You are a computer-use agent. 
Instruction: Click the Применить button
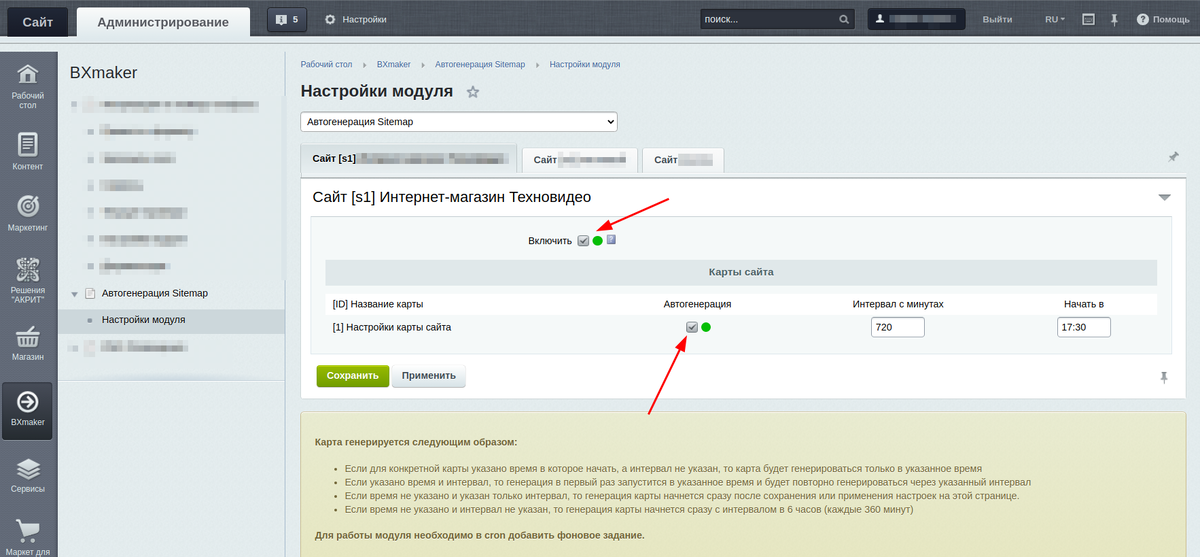pyautogui.click(x=428, y=376)
